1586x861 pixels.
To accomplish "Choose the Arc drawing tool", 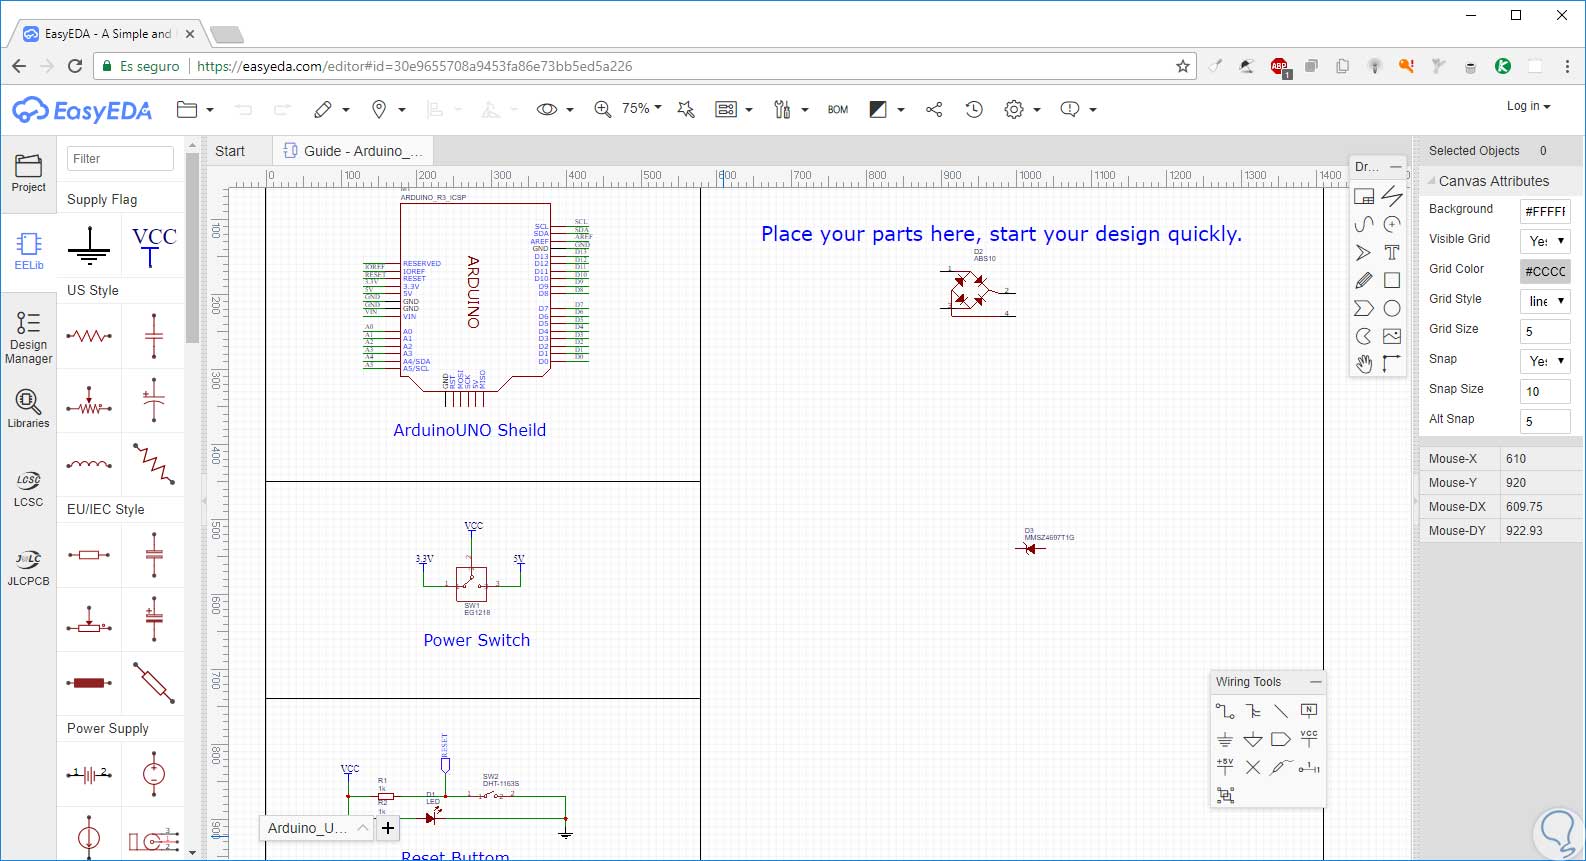I will click(x=1392, y=224).
